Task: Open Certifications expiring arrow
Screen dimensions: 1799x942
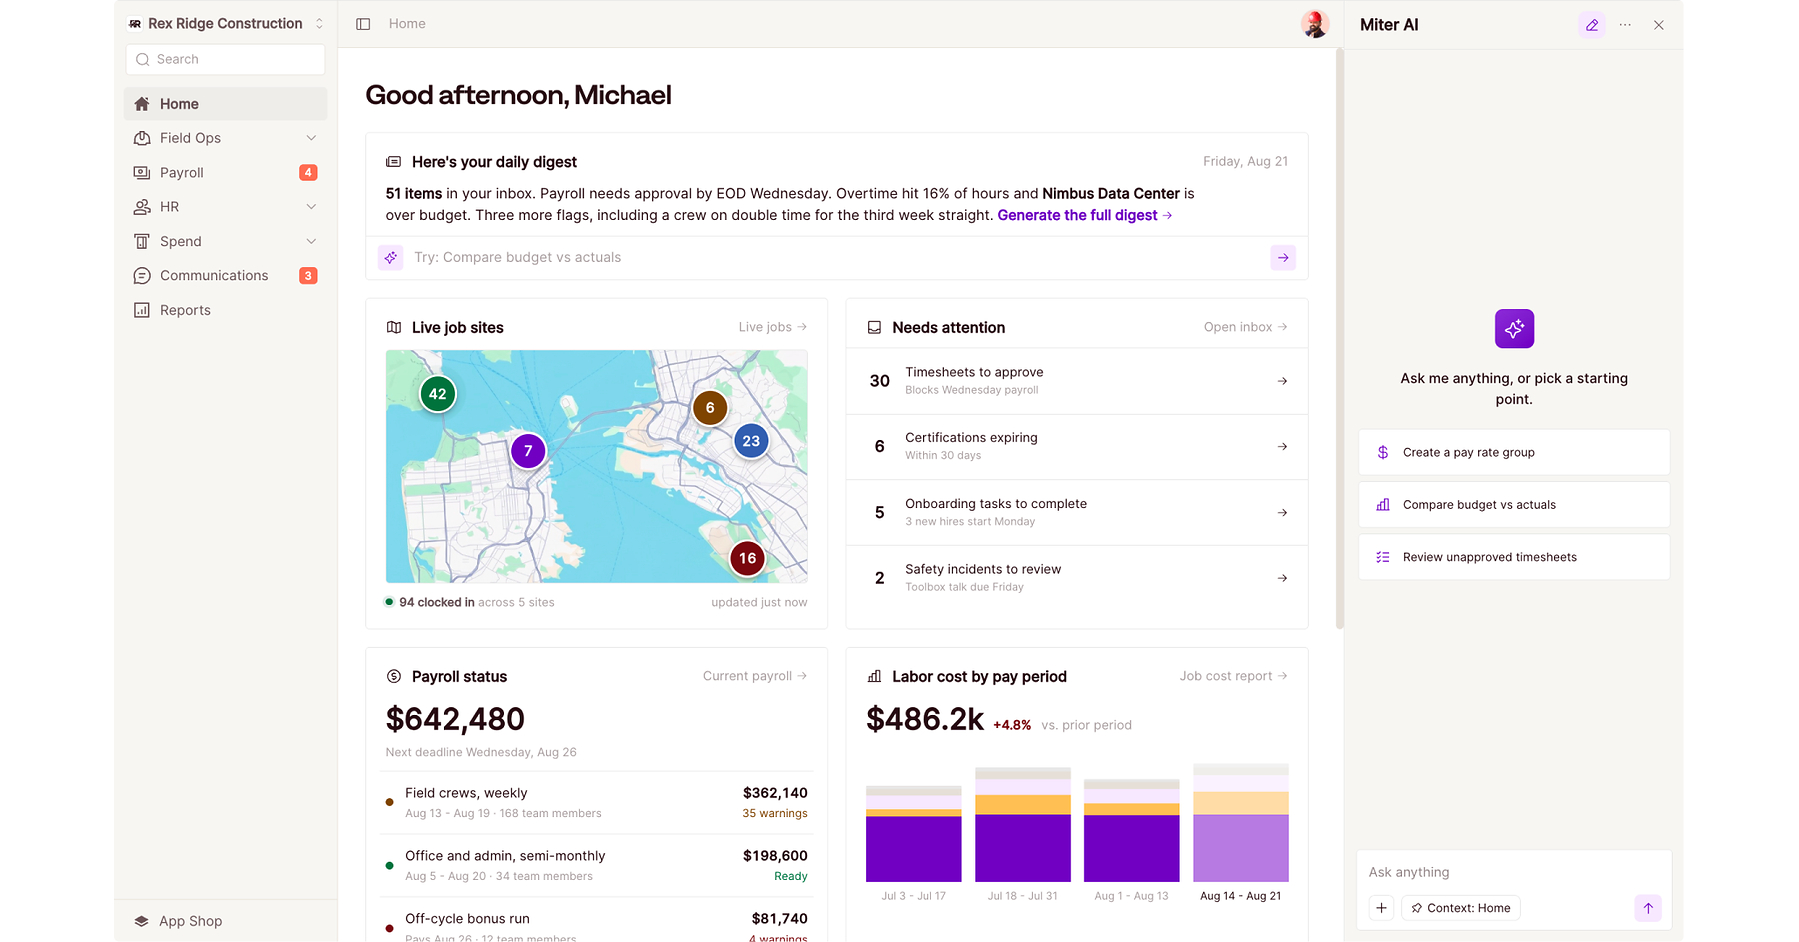Action: pyautogui.click(x=1282, y=447)
